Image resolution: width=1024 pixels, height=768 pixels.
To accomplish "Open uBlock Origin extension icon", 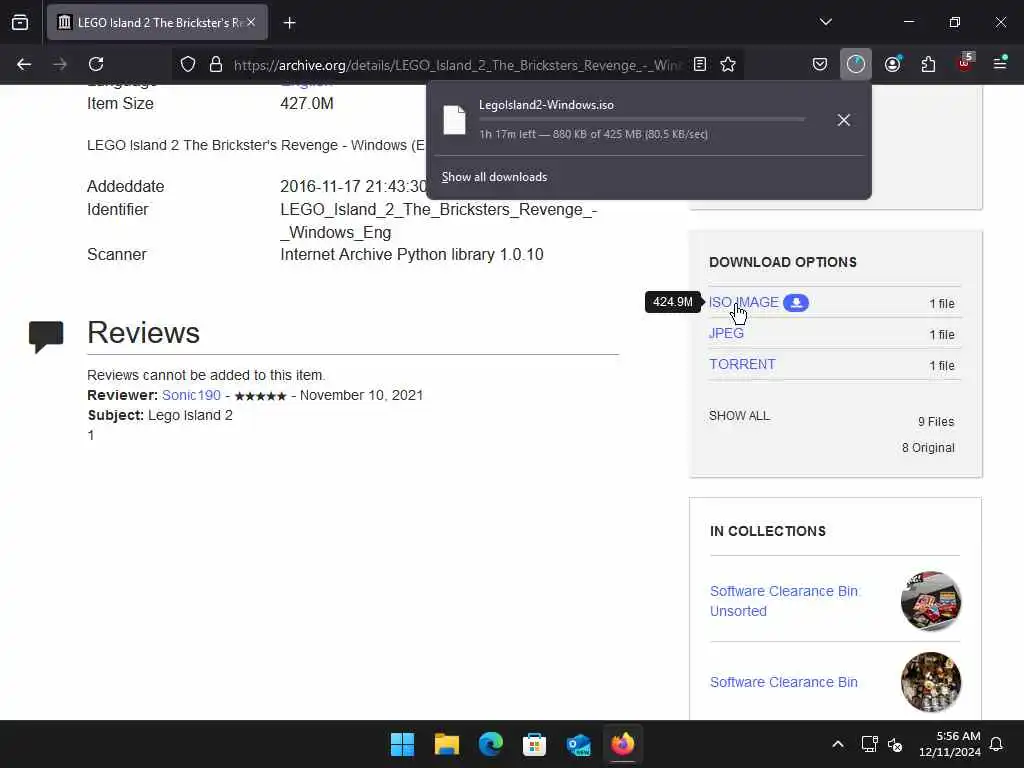I will tap(965, 63).
